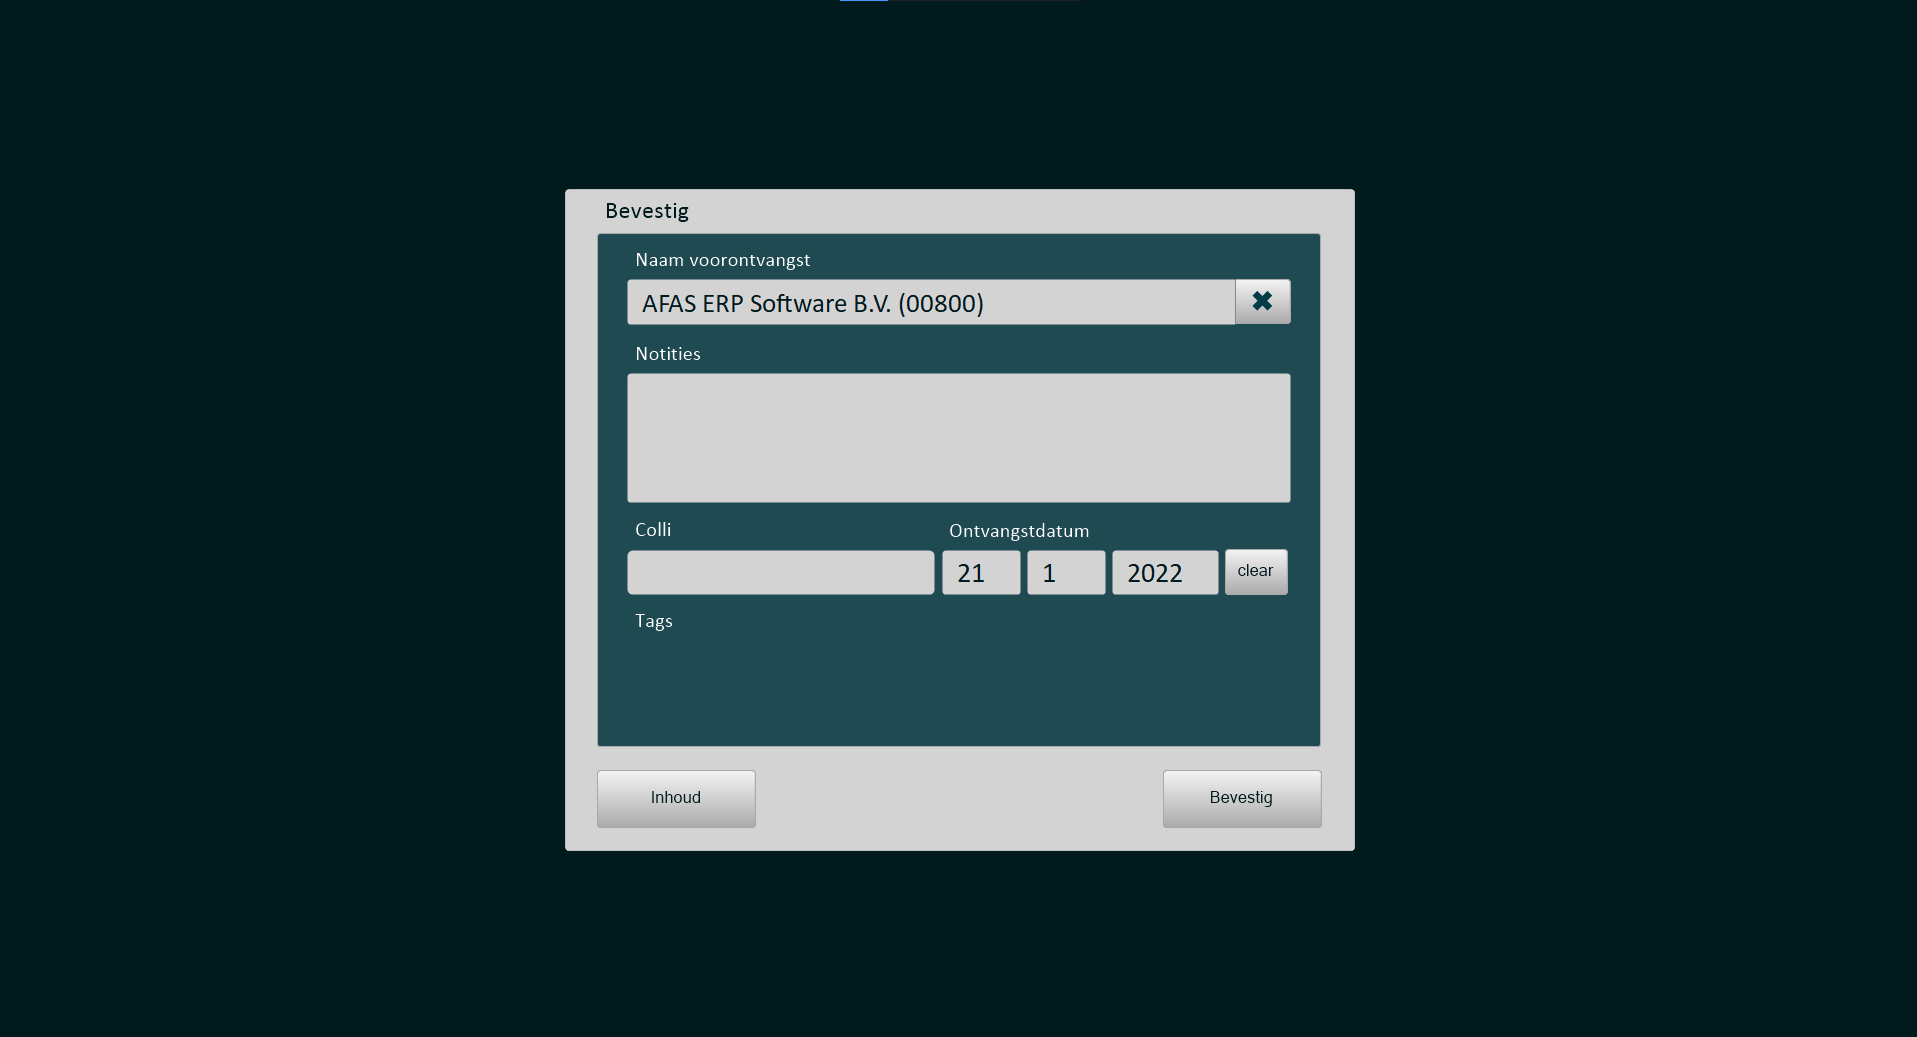Click the Ontvangstdatum label
The image size is (1917, 1037).
point(1019,531)
